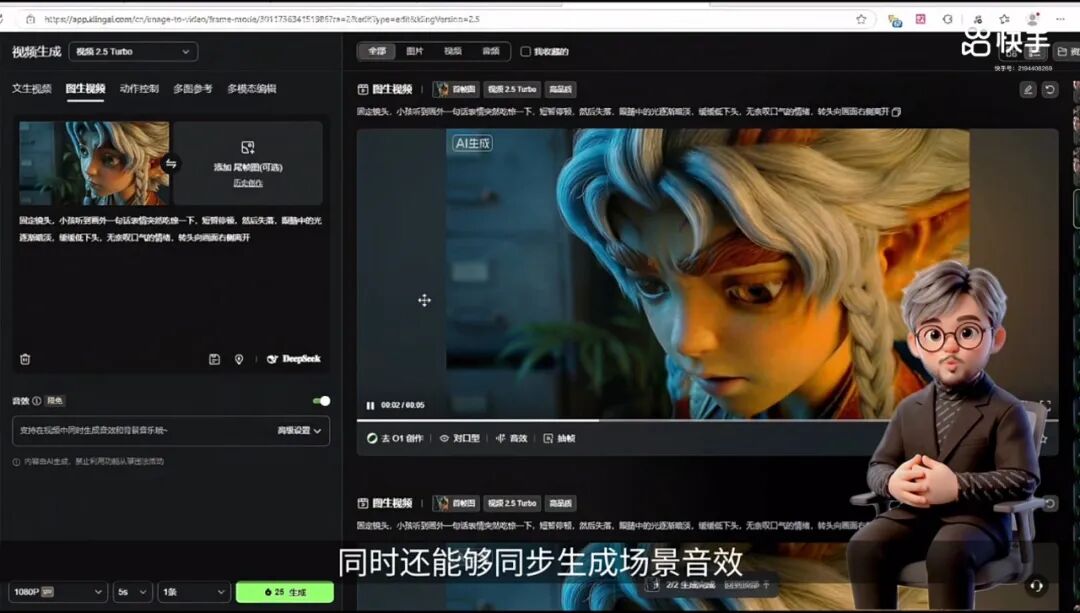This screenshot has width=1080, height=613.
Task: Click the pencil edit icon at top right
Action: pyautogui.click(x=1028, y=89)
